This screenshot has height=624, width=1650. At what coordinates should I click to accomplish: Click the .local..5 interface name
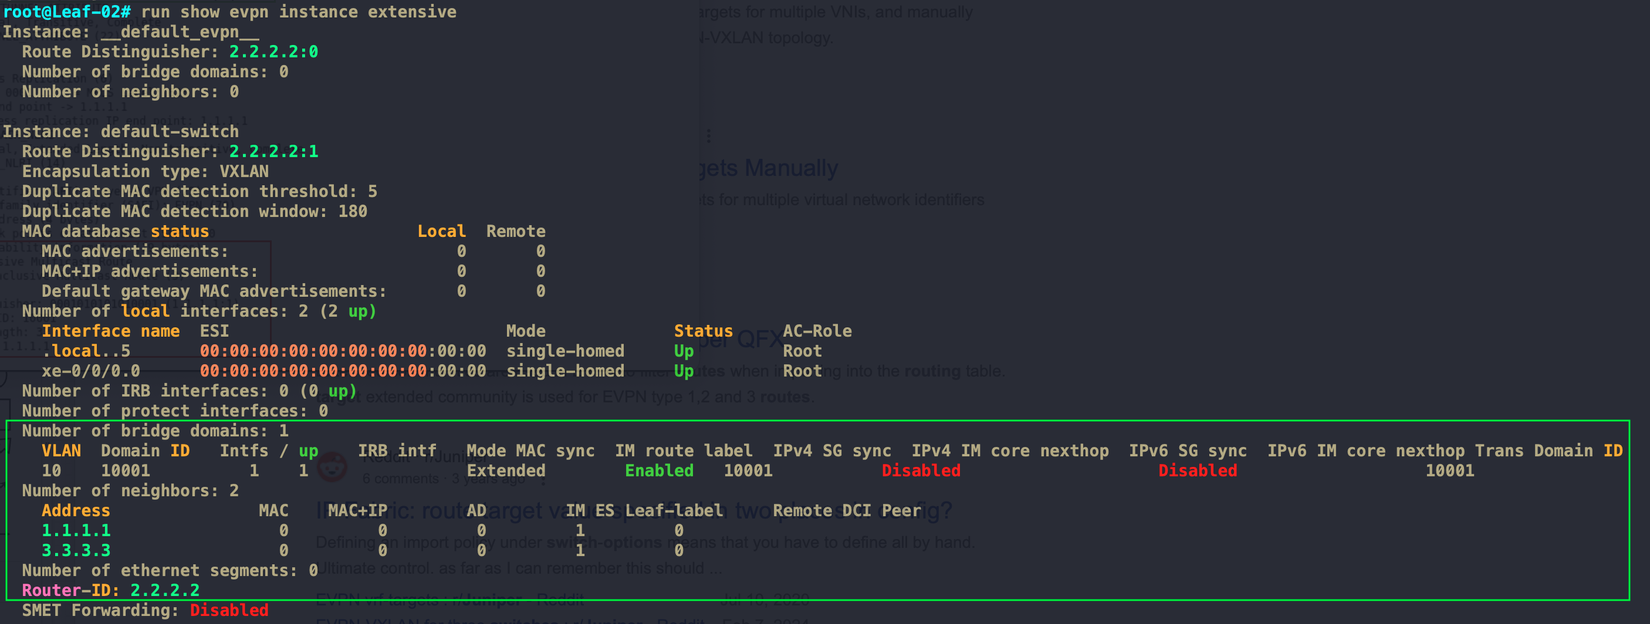[86, 351]
